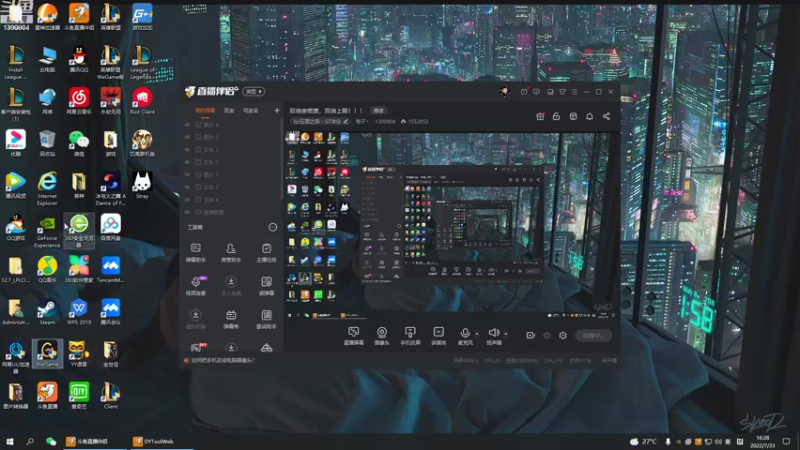Add a new scene with plus button
800x450 pixels.
277,110
